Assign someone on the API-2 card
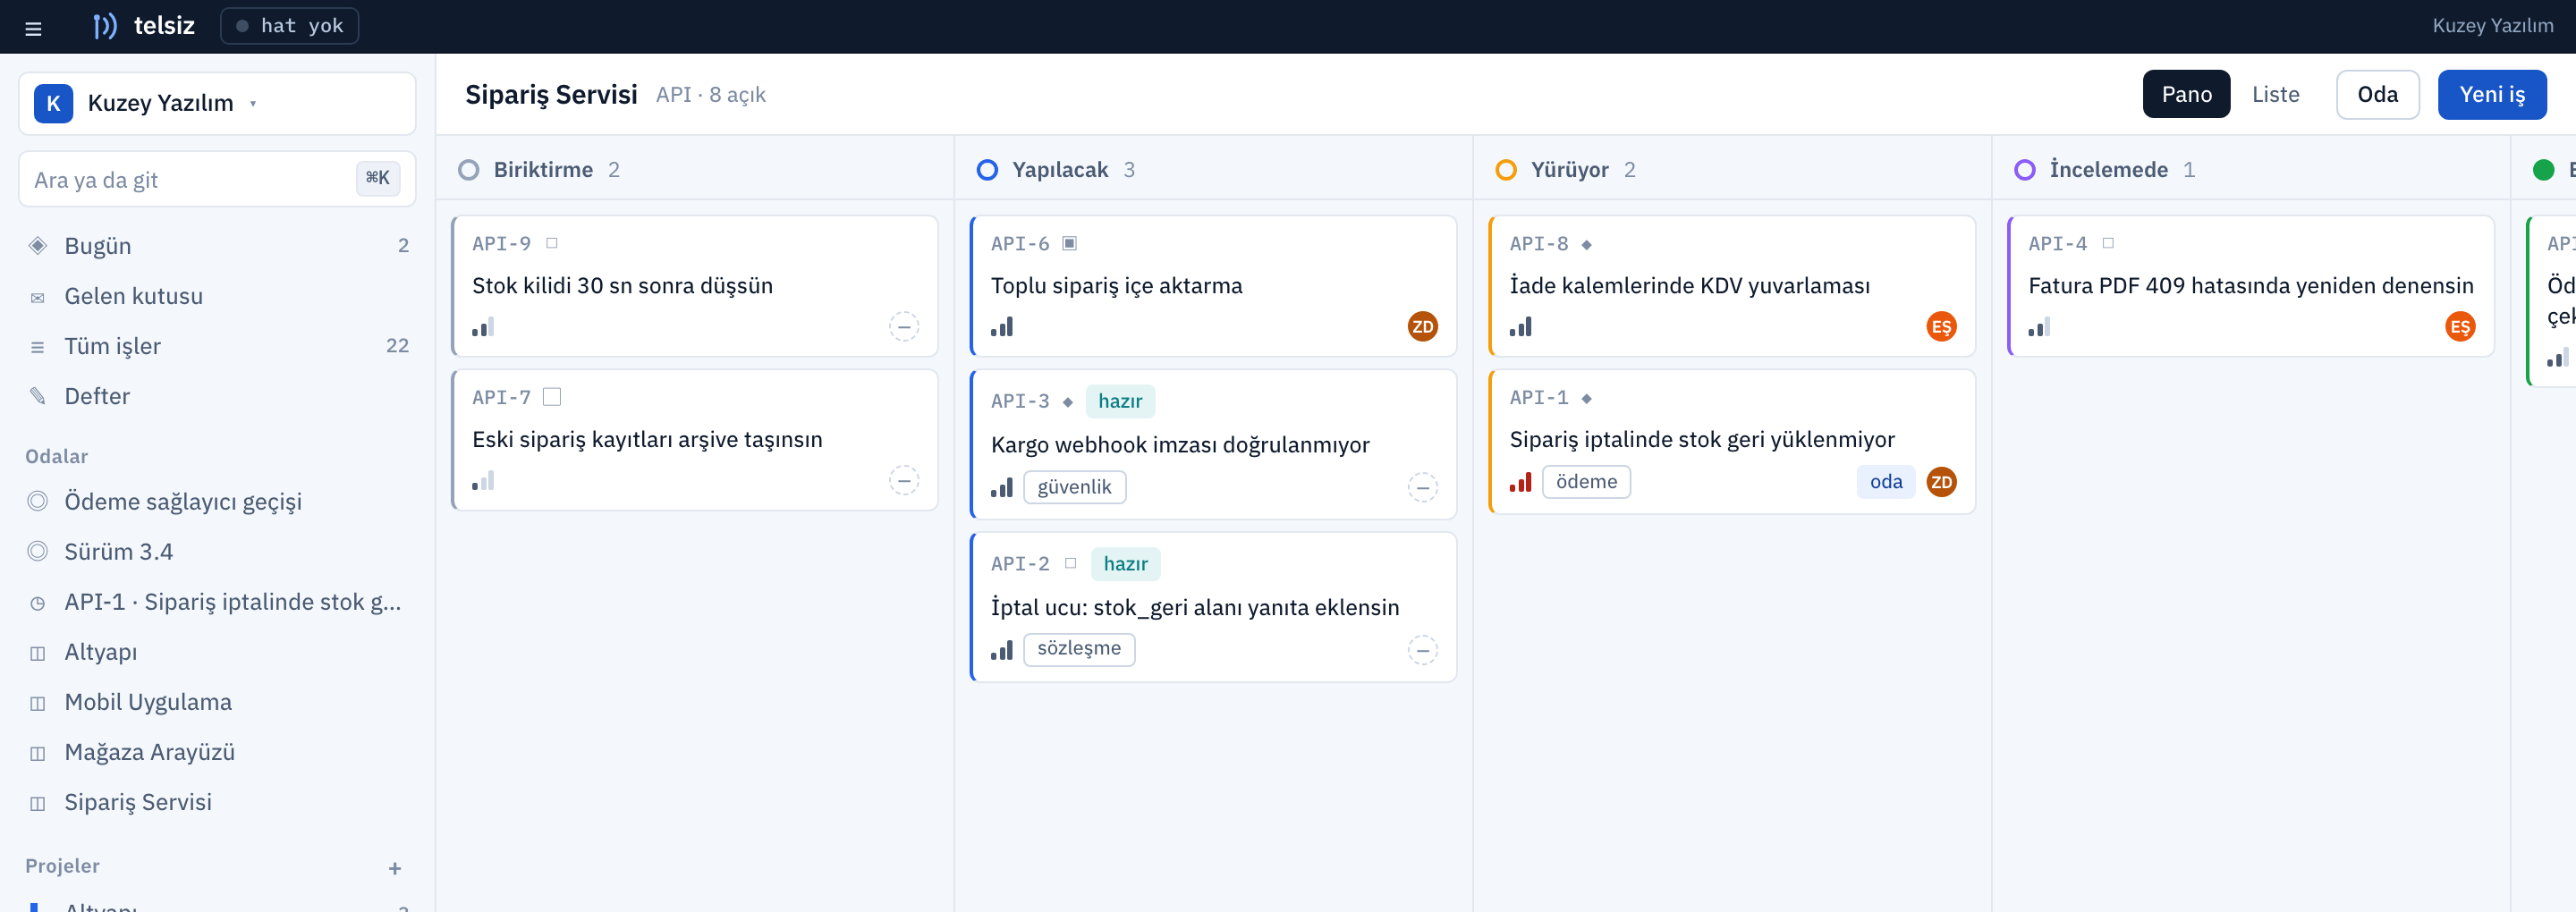Image resolution: width=2576 pixels, height=912 pixels. (1422, 650)
